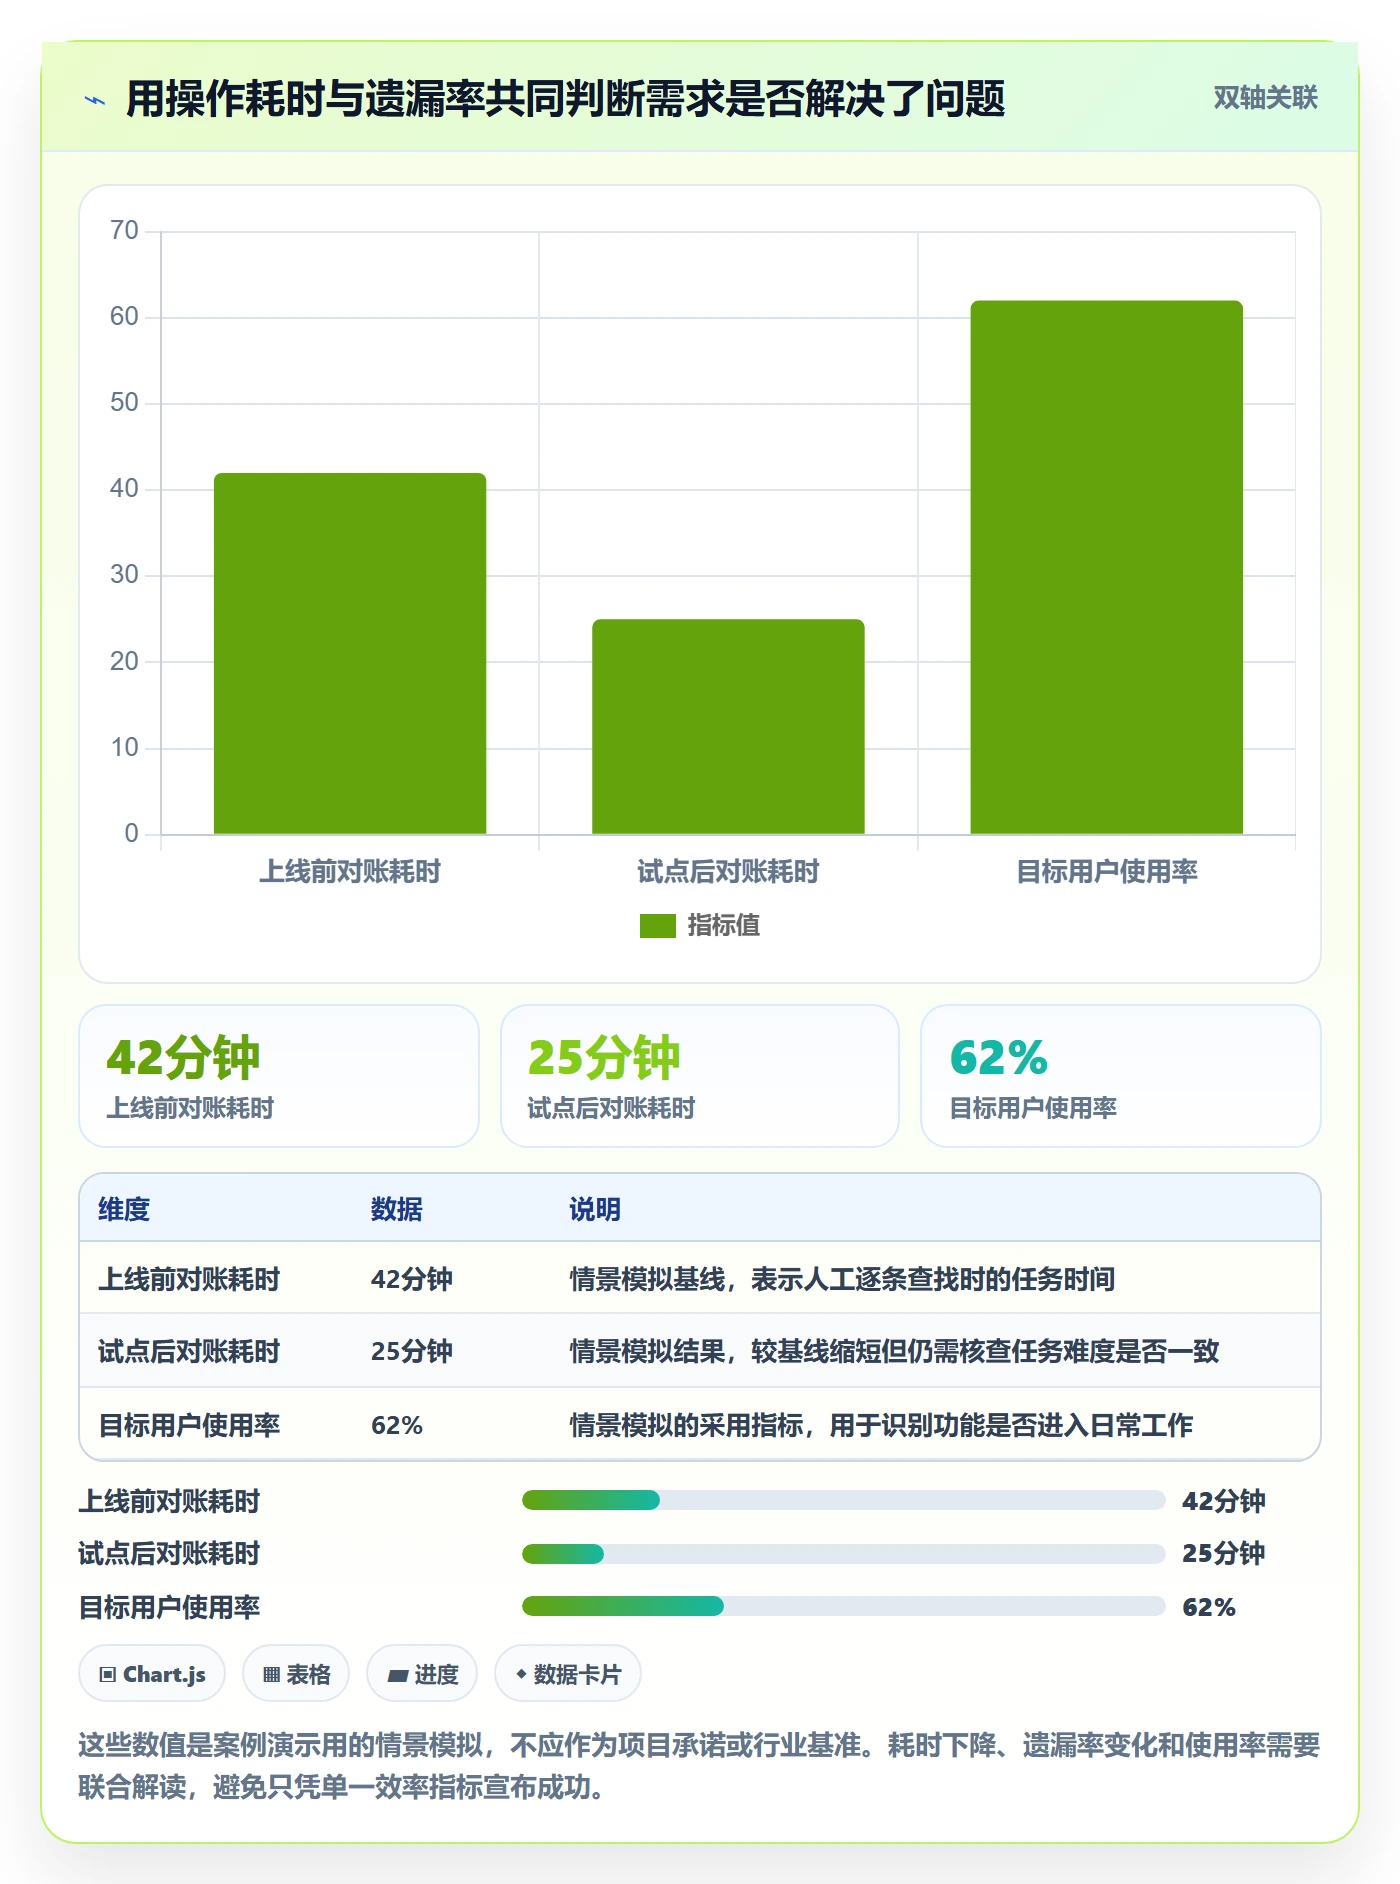
Task: Click the 试点后对账耗时 progress bar
Action: [x=843, y=1553]
